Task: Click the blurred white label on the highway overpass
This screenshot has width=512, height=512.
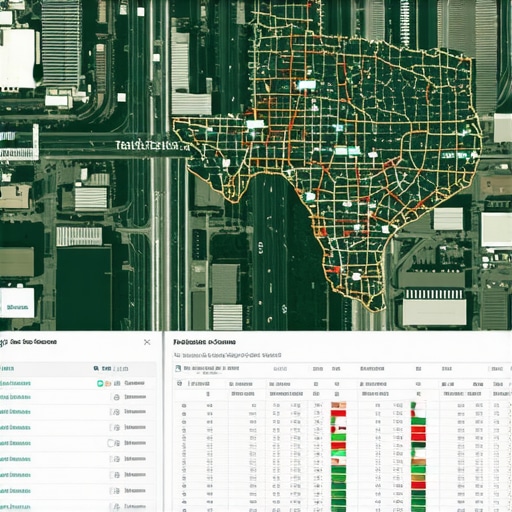Action: (152, 145)
